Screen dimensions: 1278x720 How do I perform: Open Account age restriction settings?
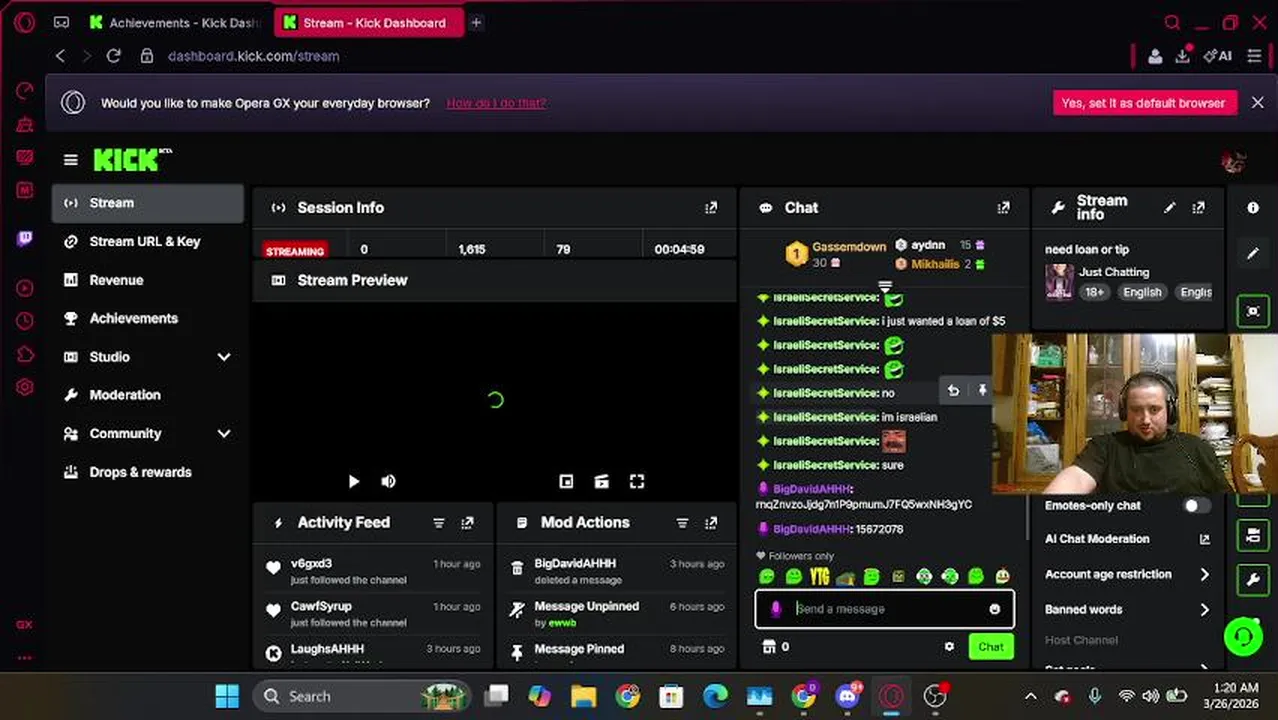[x=1127, y=574]
